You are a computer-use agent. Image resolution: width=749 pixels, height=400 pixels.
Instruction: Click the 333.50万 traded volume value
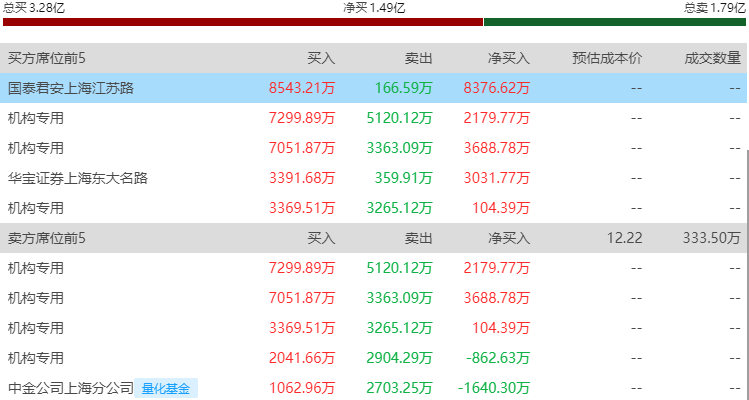click(712, 238)
